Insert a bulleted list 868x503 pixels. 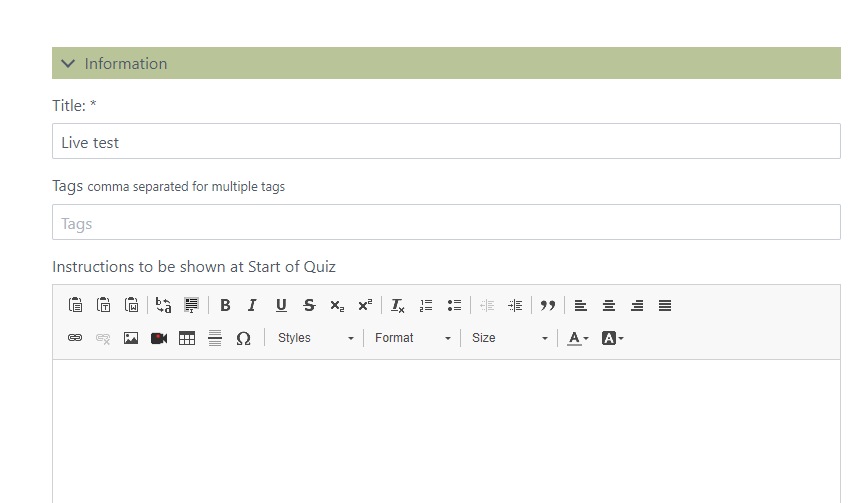[x=454, y=306]
